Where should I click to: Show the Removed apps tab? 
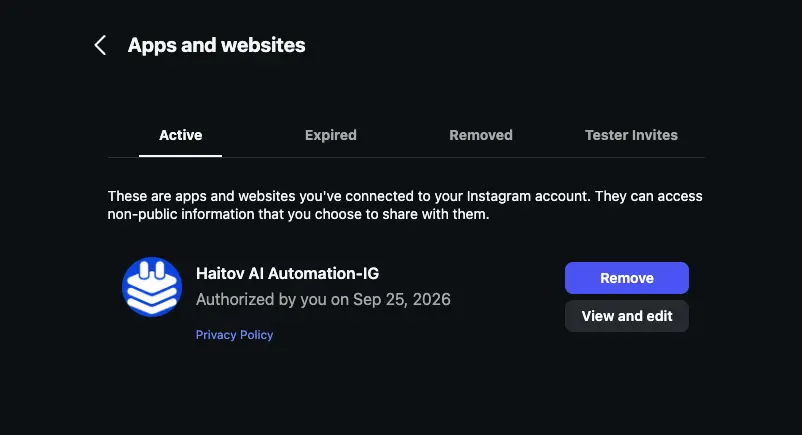pos(481,135)
